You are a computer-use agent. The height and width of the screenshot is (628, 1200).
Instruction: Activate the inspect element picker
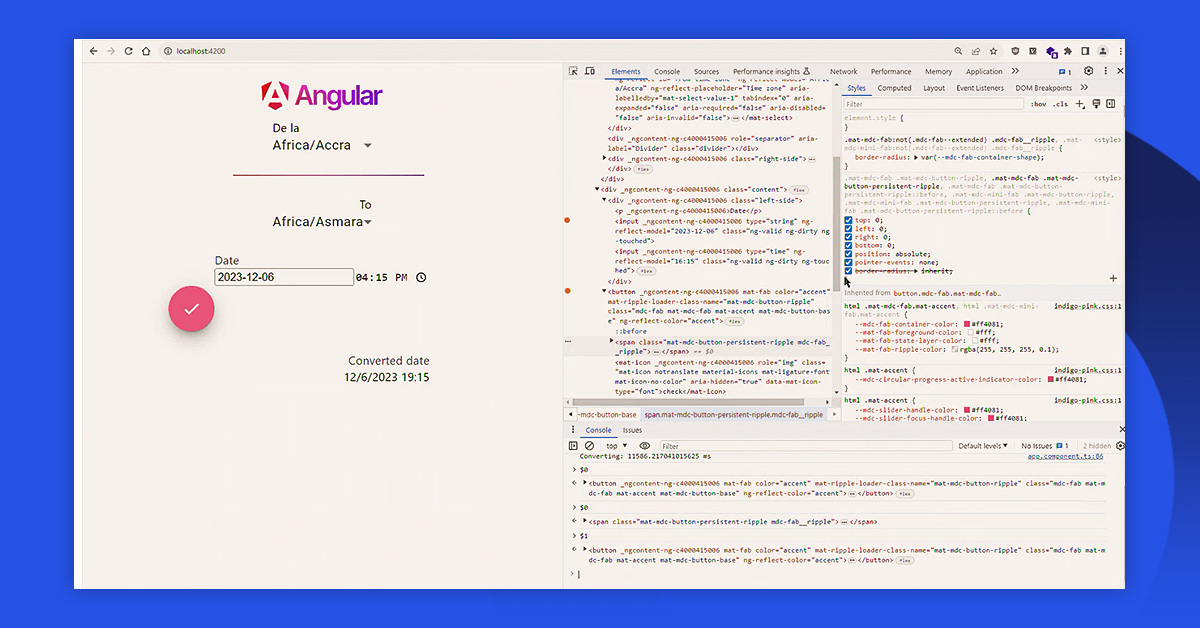tap(573, 72)
